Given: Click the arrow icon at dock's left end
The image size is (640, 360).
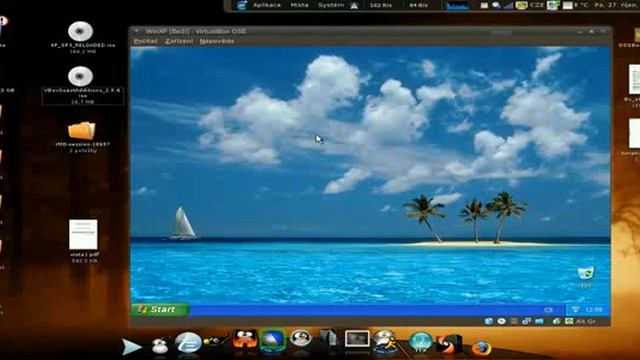Looking at the screenshot, I should pos(131,347).
